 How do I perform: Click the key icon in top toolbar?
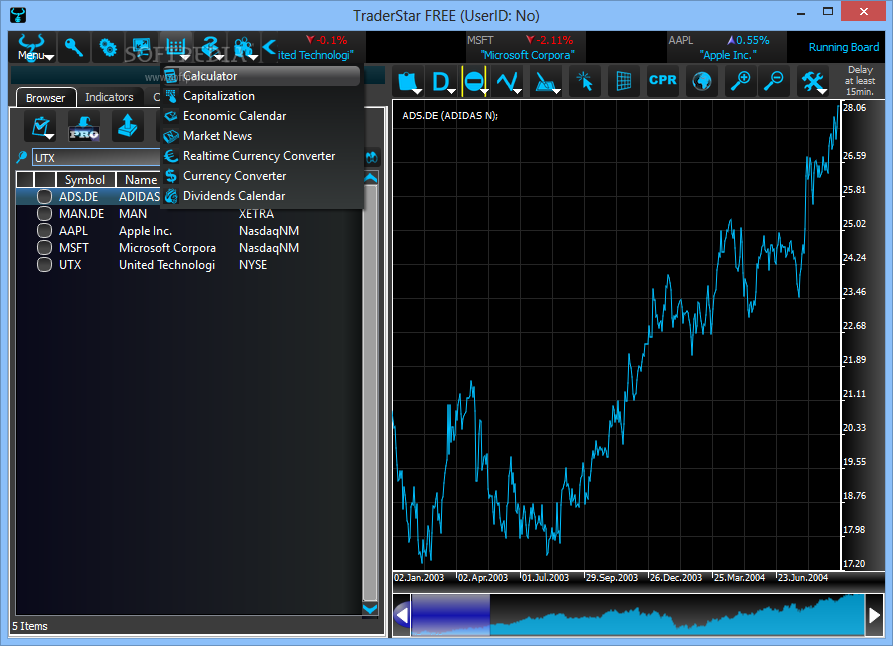[74, 47]
